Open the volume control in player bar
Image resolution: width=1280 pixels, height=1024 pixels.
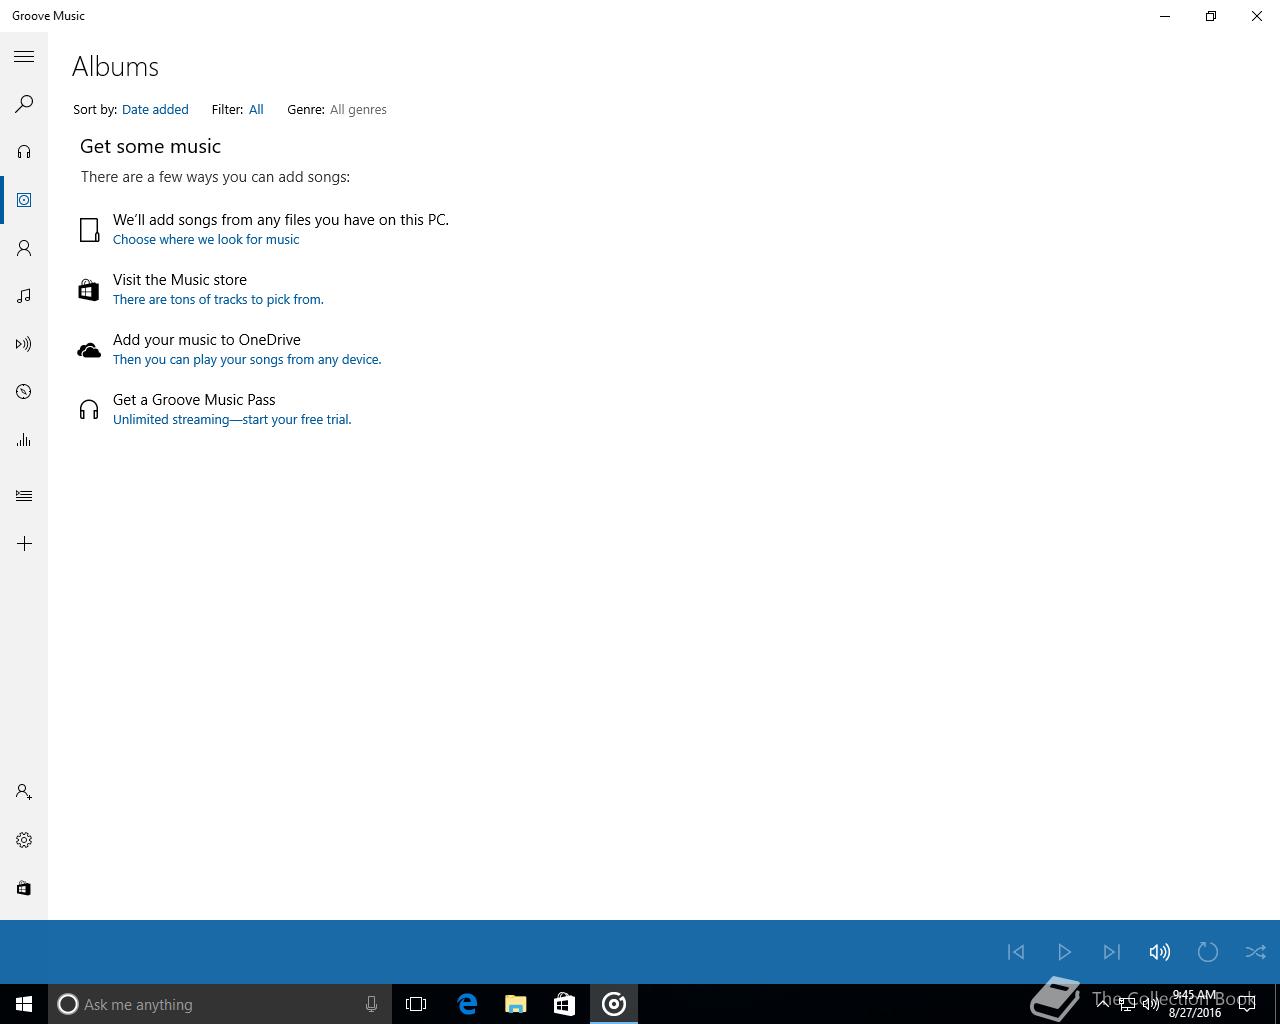tap(1160, 952)
